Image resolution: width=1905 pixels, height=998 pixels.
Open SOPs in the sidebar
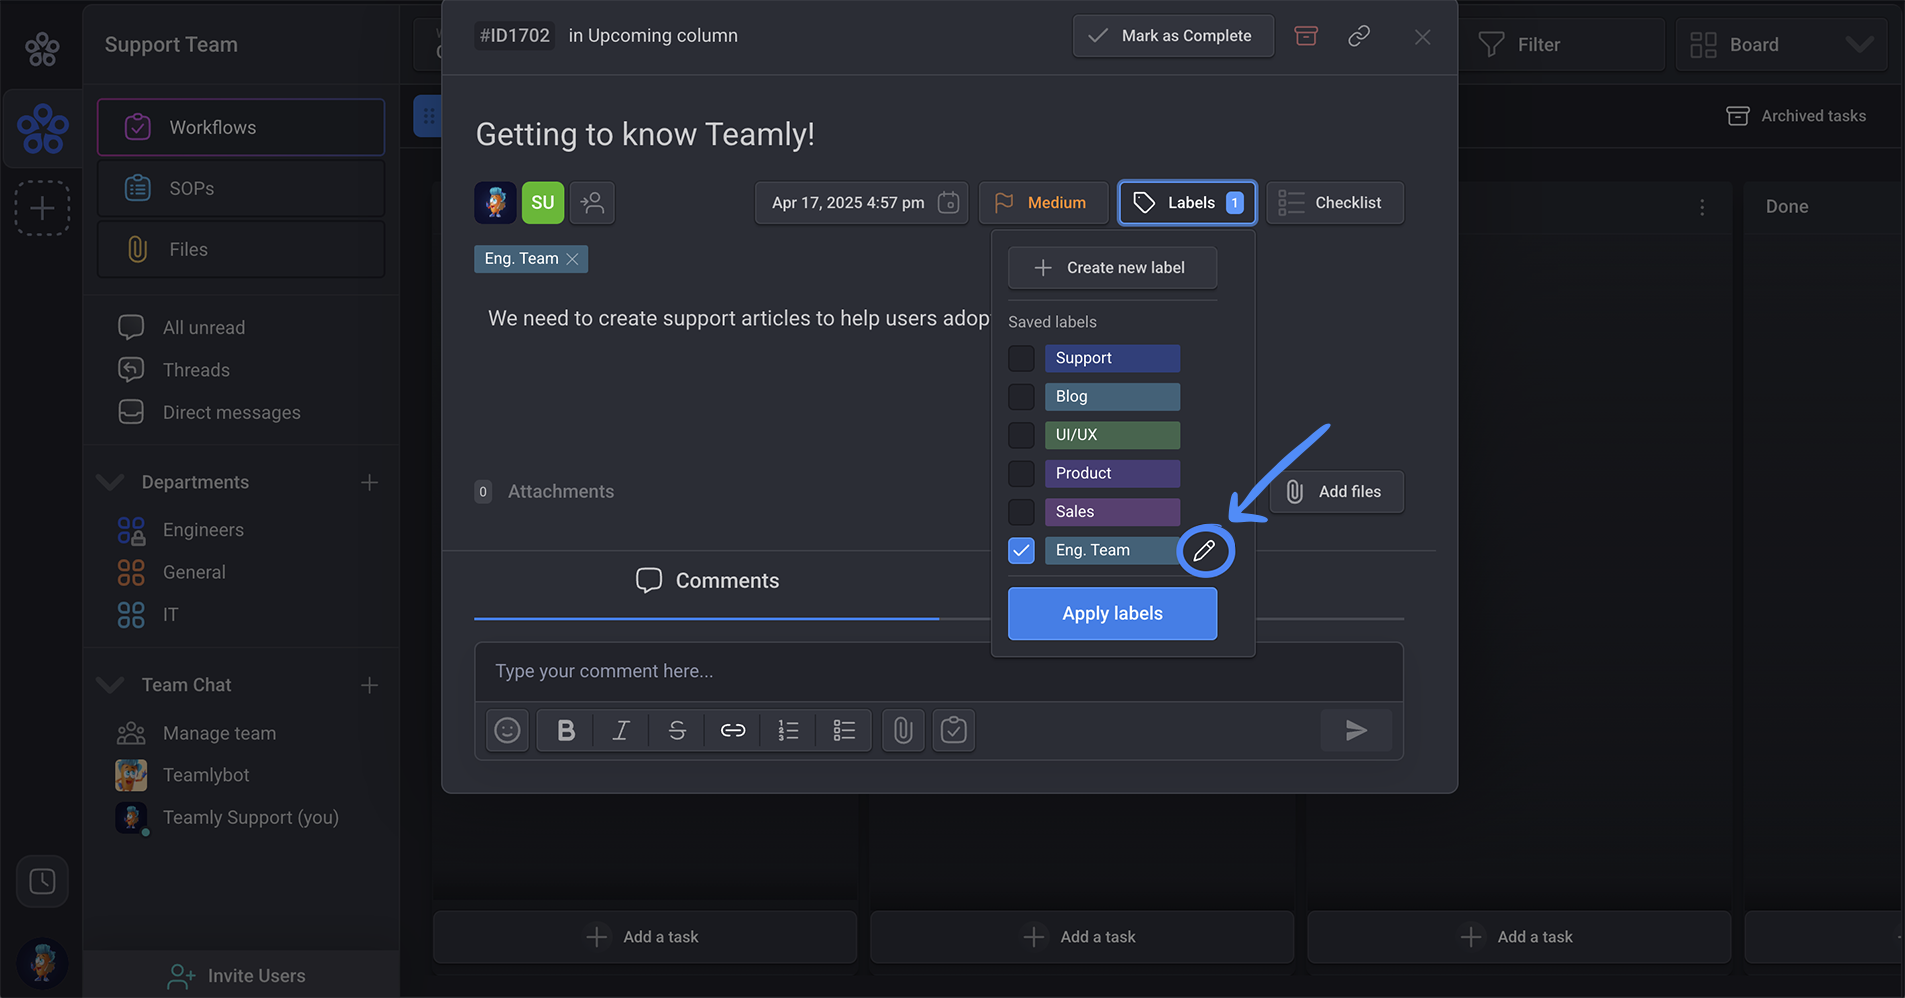[241, 188]
